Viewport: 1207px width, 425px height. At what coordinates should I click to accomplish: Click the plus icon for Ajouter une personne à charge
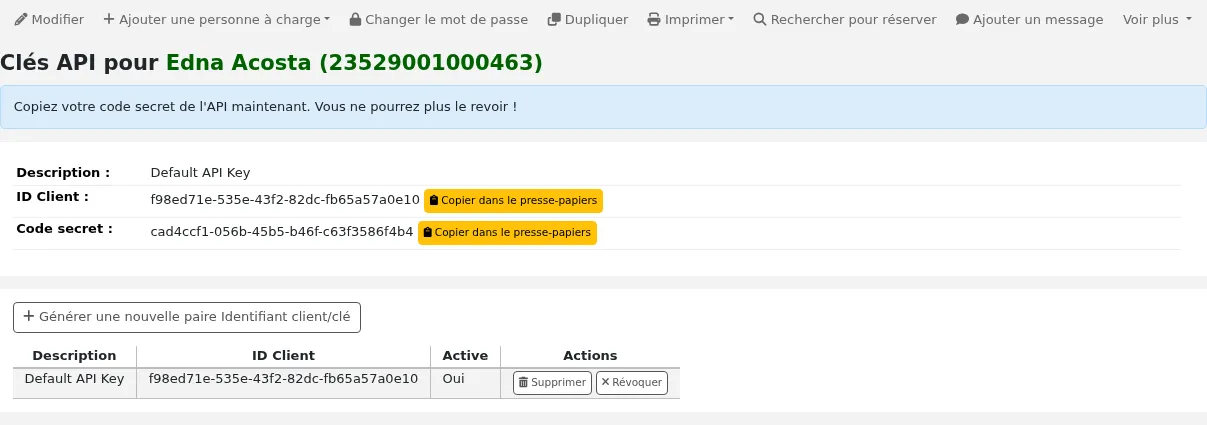point(109,19)
